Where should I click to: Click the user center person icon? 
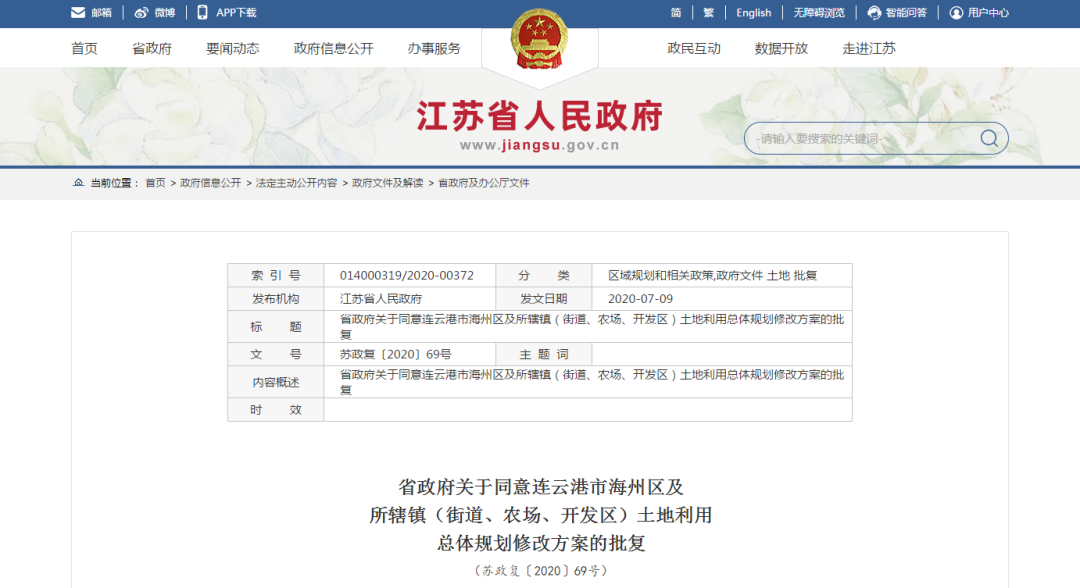pyautogui.click(x=956, y=12)
